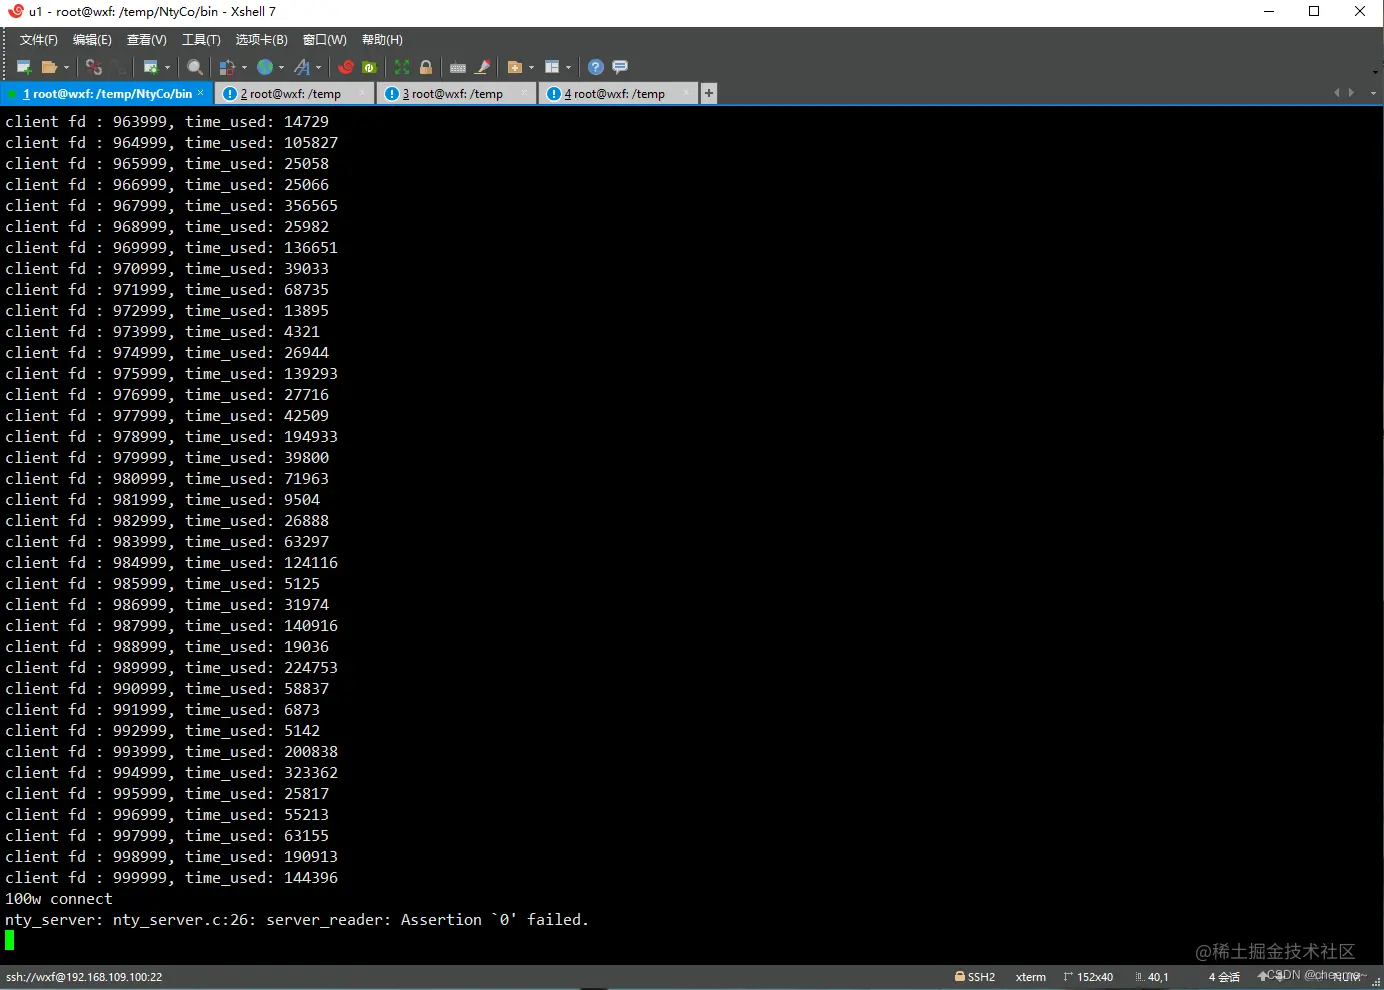Lock the screen with padlock icon
This screenshot has height=990, width=1384.
pyautogui.click(x=426, y=67)
